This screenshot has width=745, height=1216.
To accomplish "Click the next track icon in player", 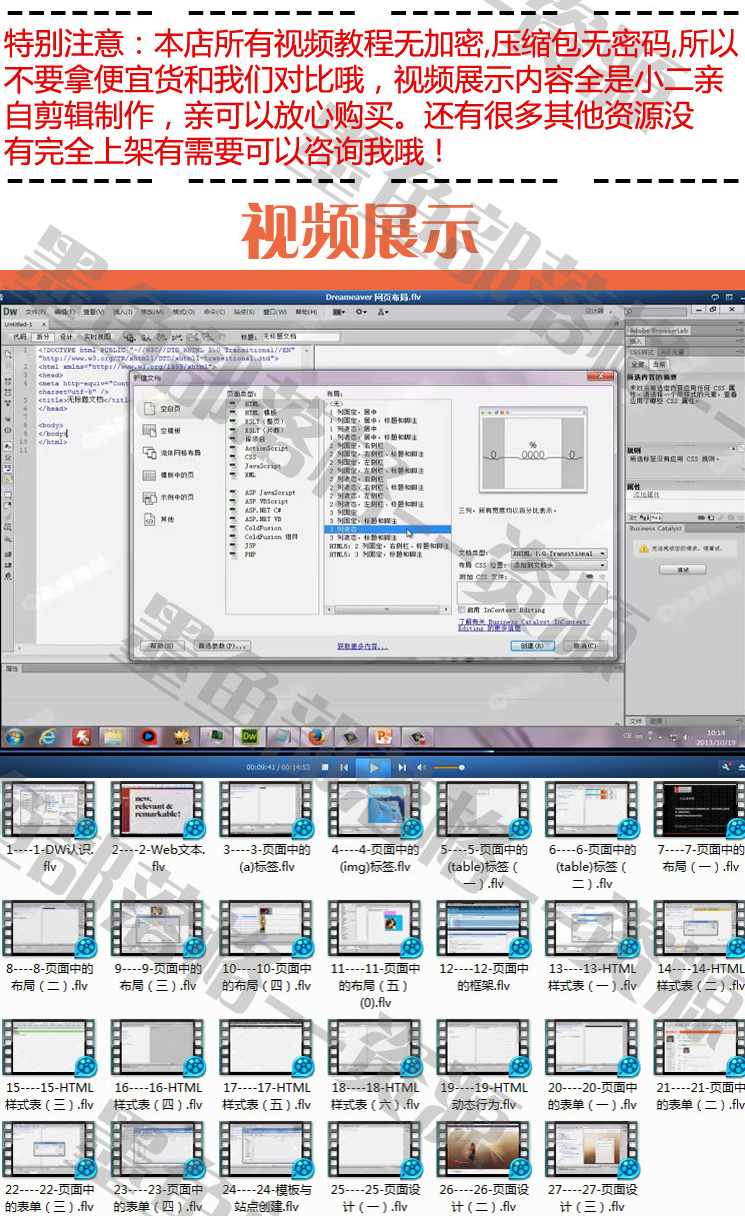I will [402, 767].
